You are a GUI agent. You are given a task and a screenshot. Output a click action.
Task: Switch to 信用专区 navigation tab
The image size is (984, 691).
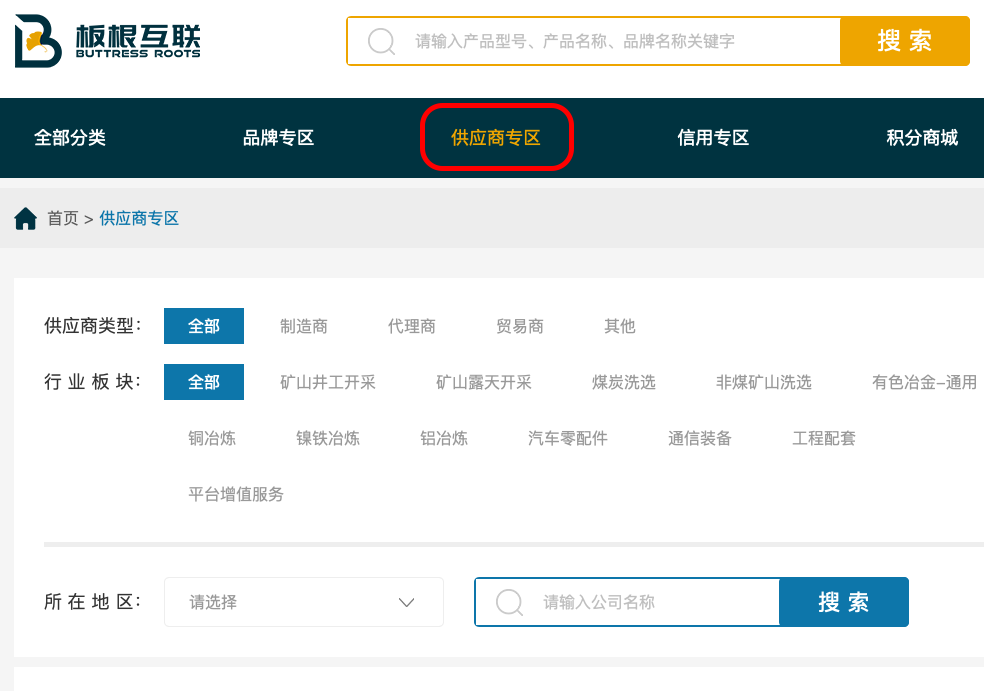click(x=713, y=138)
